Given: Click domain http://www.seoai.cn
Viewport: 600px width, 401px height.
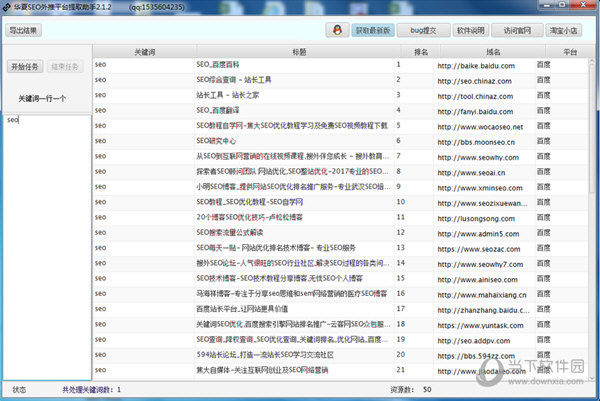Looking at the screenshot, I should tap(471, 173).
